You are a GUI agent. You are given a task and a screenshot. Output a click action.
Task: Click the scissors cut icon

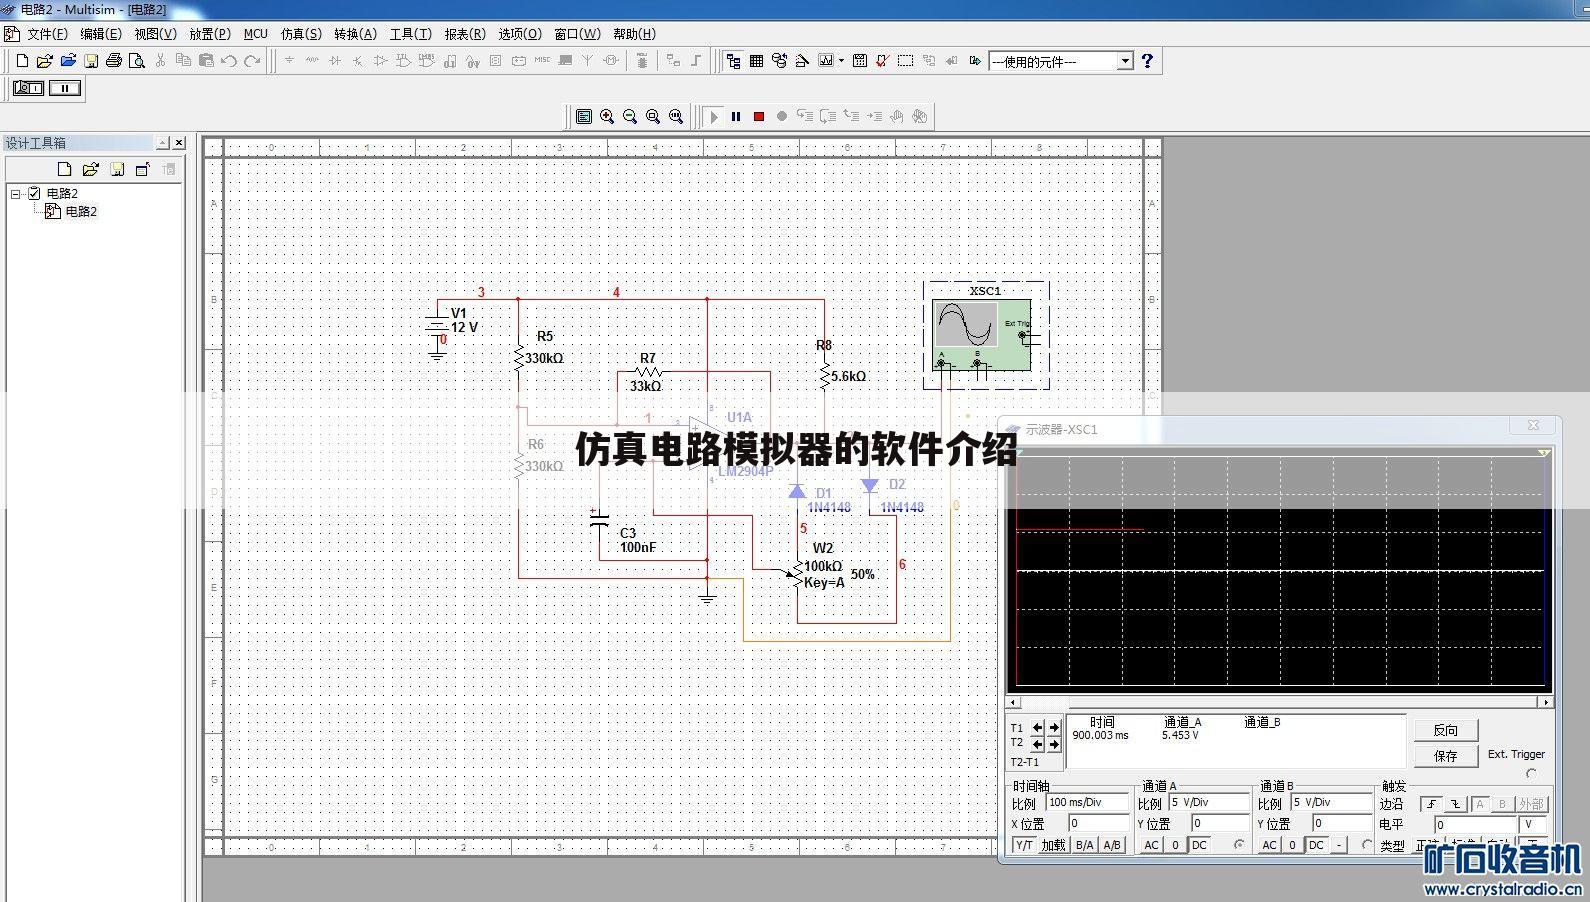click(160, 61)
